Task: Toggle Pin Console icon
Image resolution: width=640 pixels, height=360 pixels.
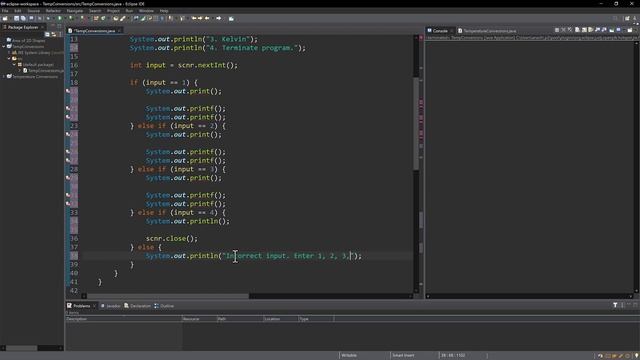Action: [611, 30]
